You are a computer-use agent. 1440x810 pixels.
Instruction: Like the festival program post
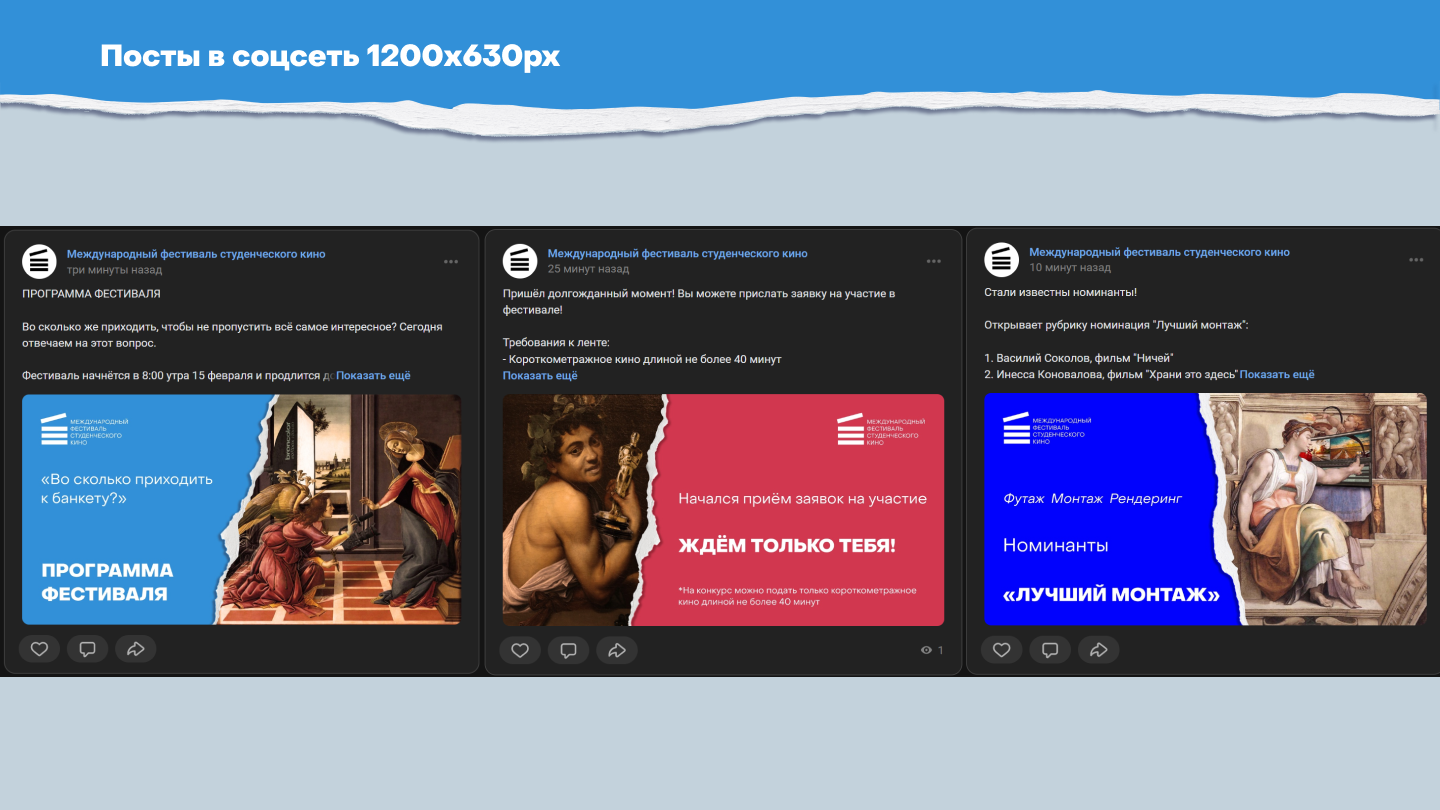coord(39,649)
